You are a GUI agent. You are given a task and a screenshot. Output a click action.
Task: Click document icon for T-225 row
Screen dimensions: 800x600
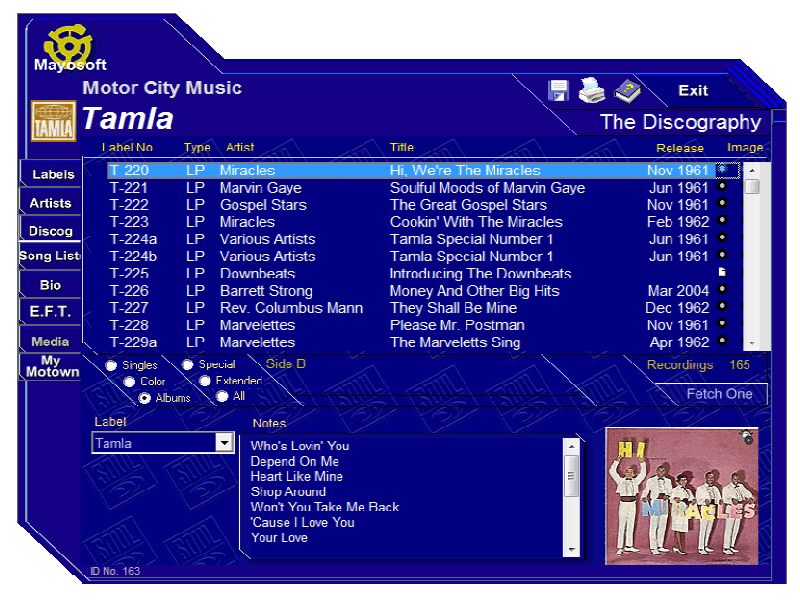pos(722,272)
